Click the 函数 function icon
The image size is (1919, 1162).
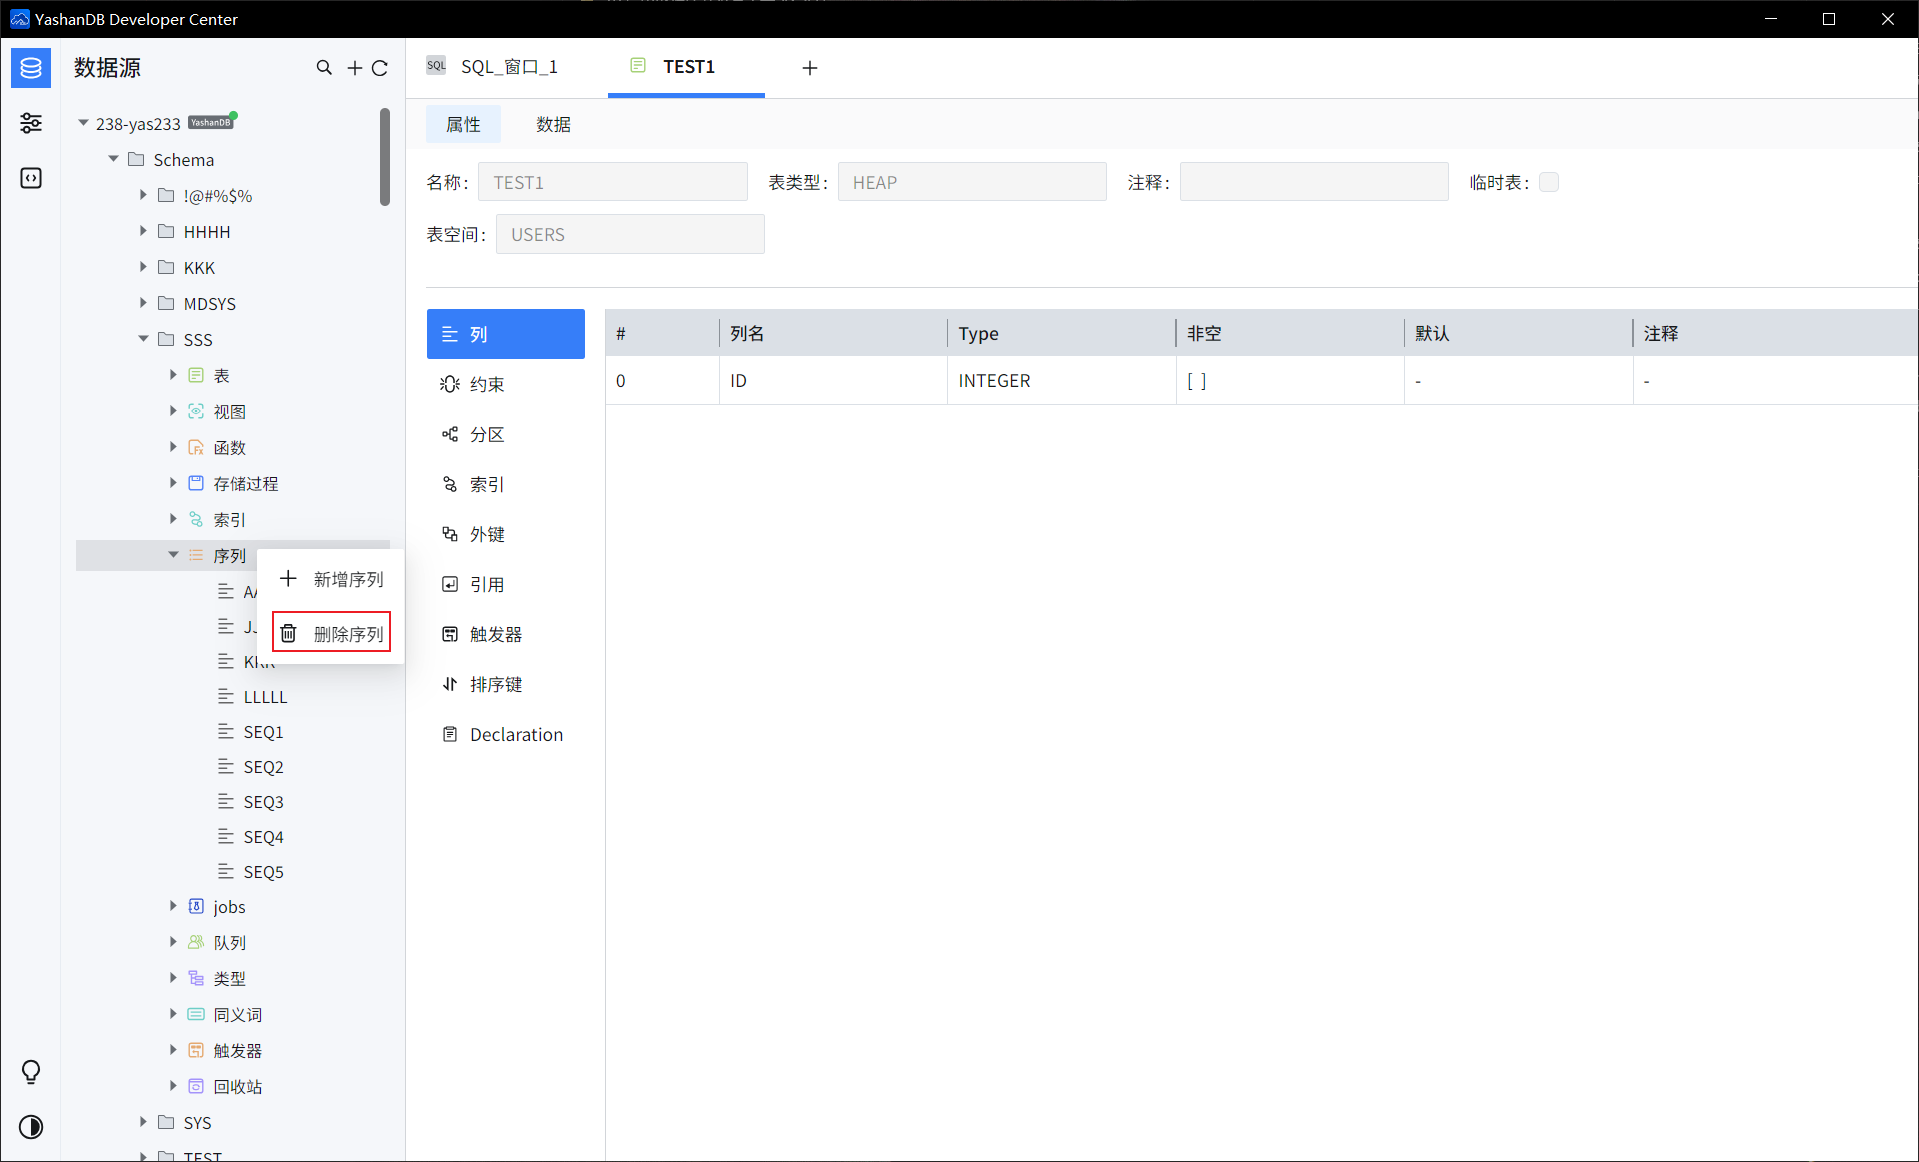pyautogui.click(x=196, y=447)
